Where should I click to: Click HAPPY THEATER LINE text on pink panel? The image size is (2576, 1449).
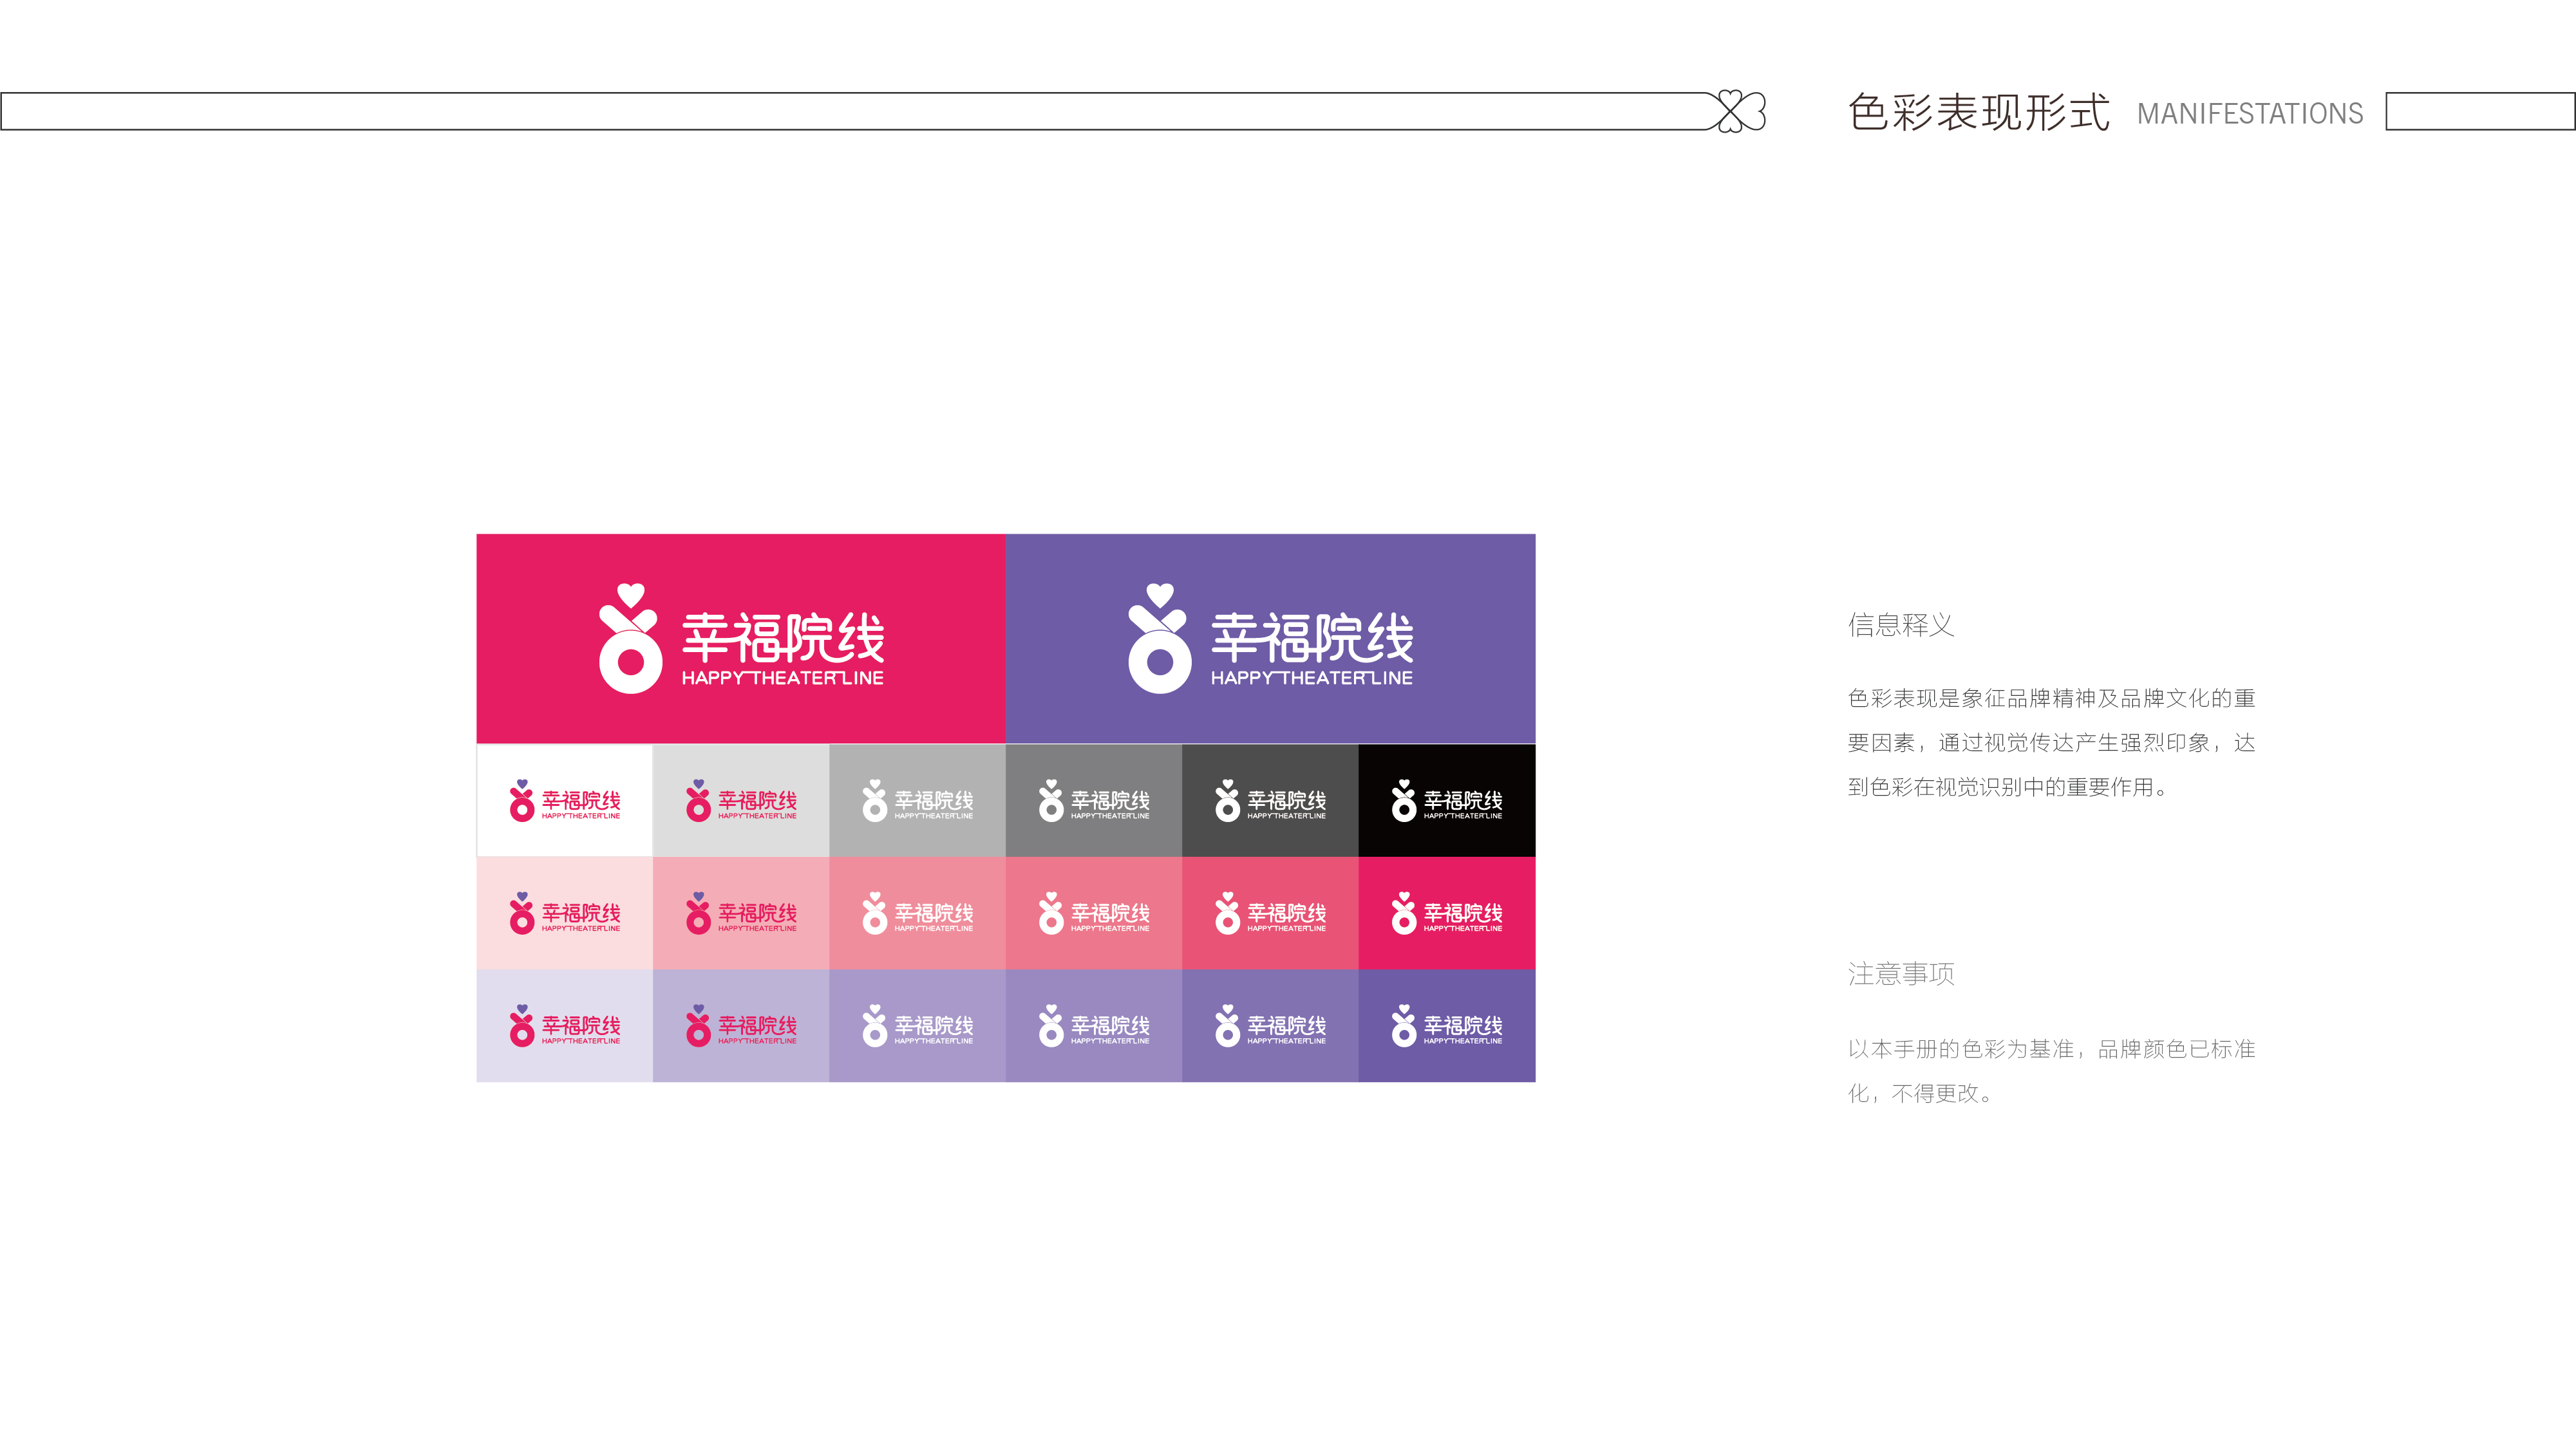[782, 678]
